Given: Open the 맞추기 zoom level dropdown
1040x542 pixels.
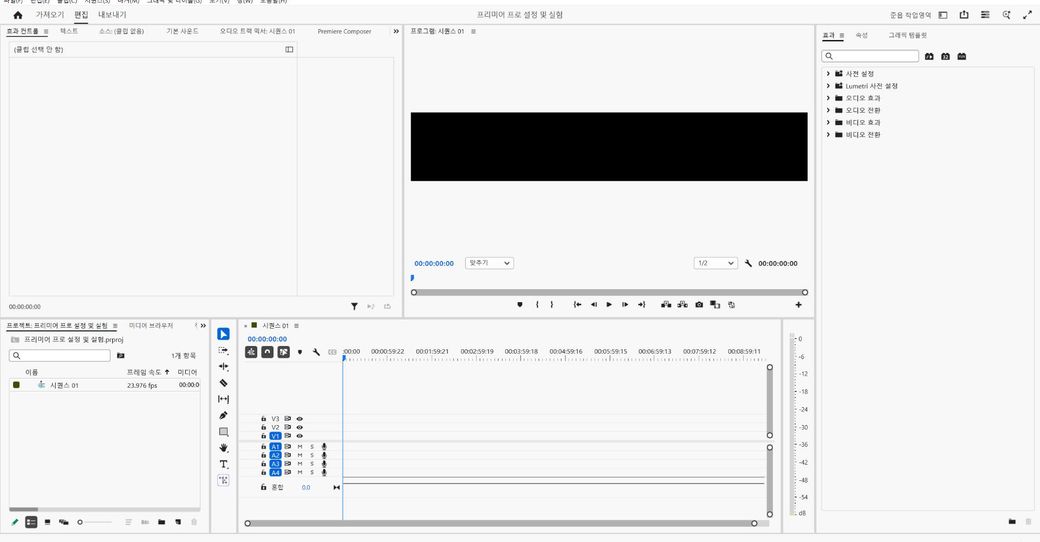Looking at the screenshot, I should (489, 263).
